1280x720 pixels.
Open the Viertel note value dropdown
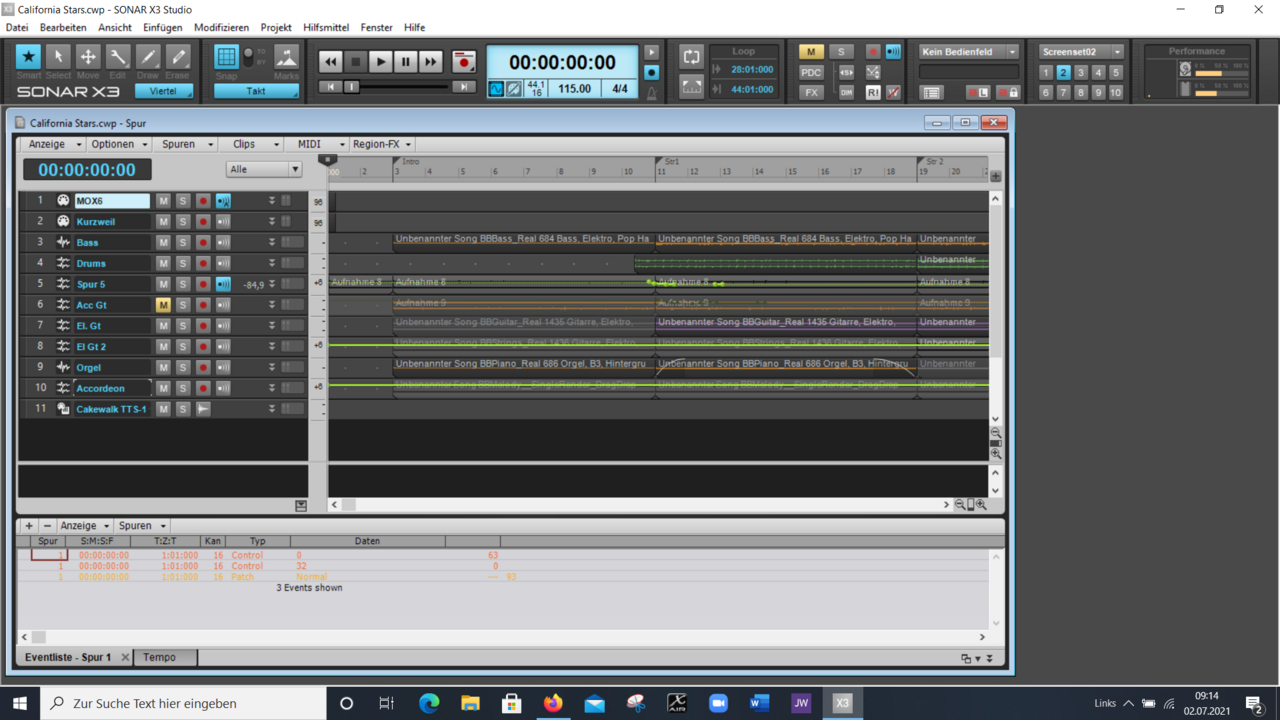[163, 91]
